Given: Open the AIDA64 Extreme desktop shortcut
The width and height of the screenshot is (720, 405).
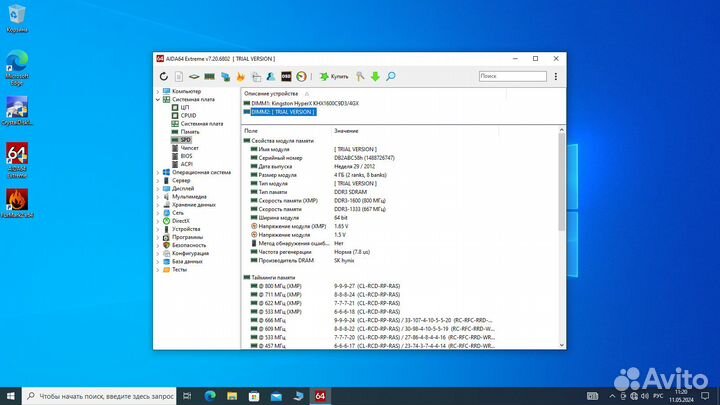Looking at the screenshot, I should click(x=17, y=160).
